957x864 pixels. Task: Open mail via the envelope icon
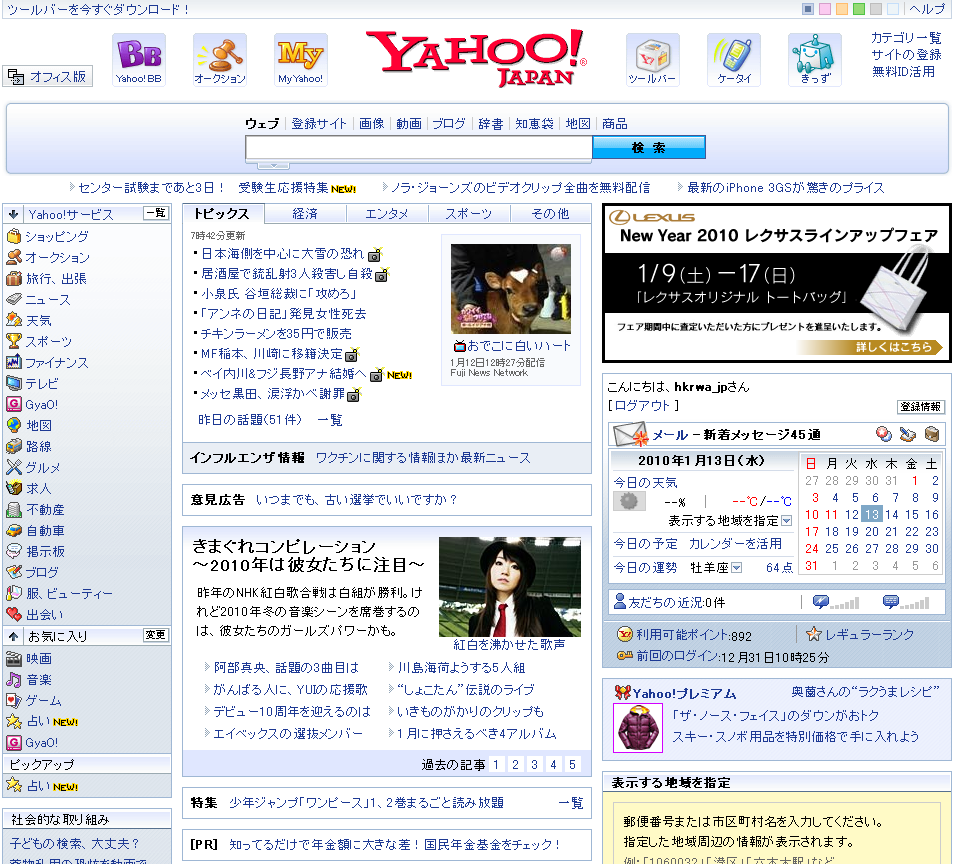tap(630, 435)
